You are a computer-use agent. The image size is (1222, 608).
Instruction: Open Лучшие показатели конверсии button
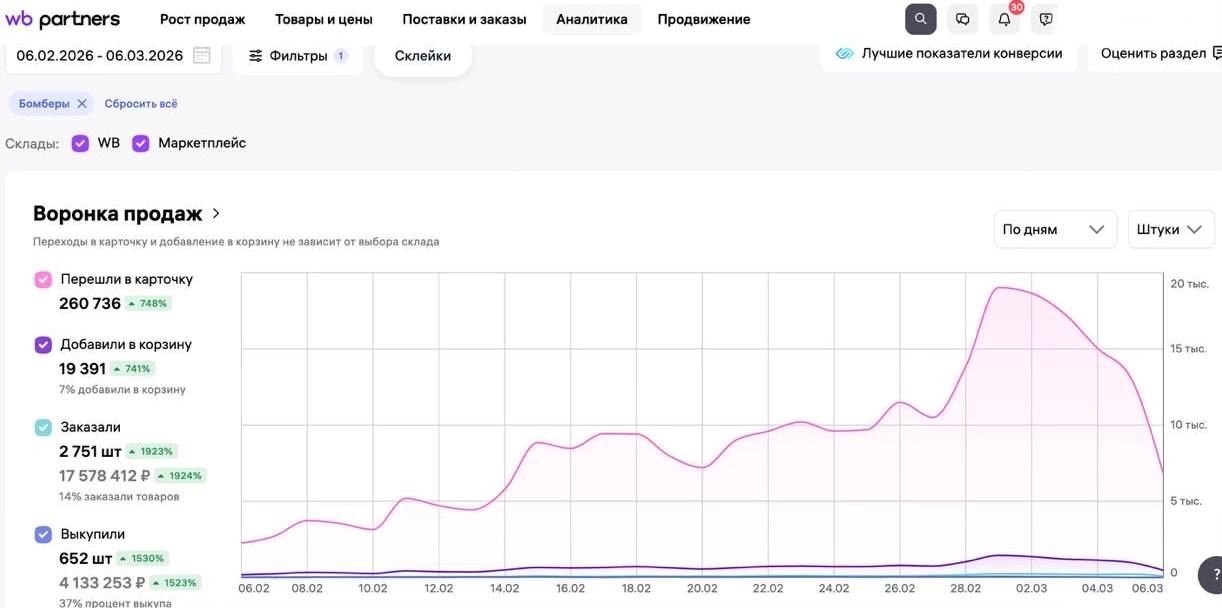pos(949,54)
